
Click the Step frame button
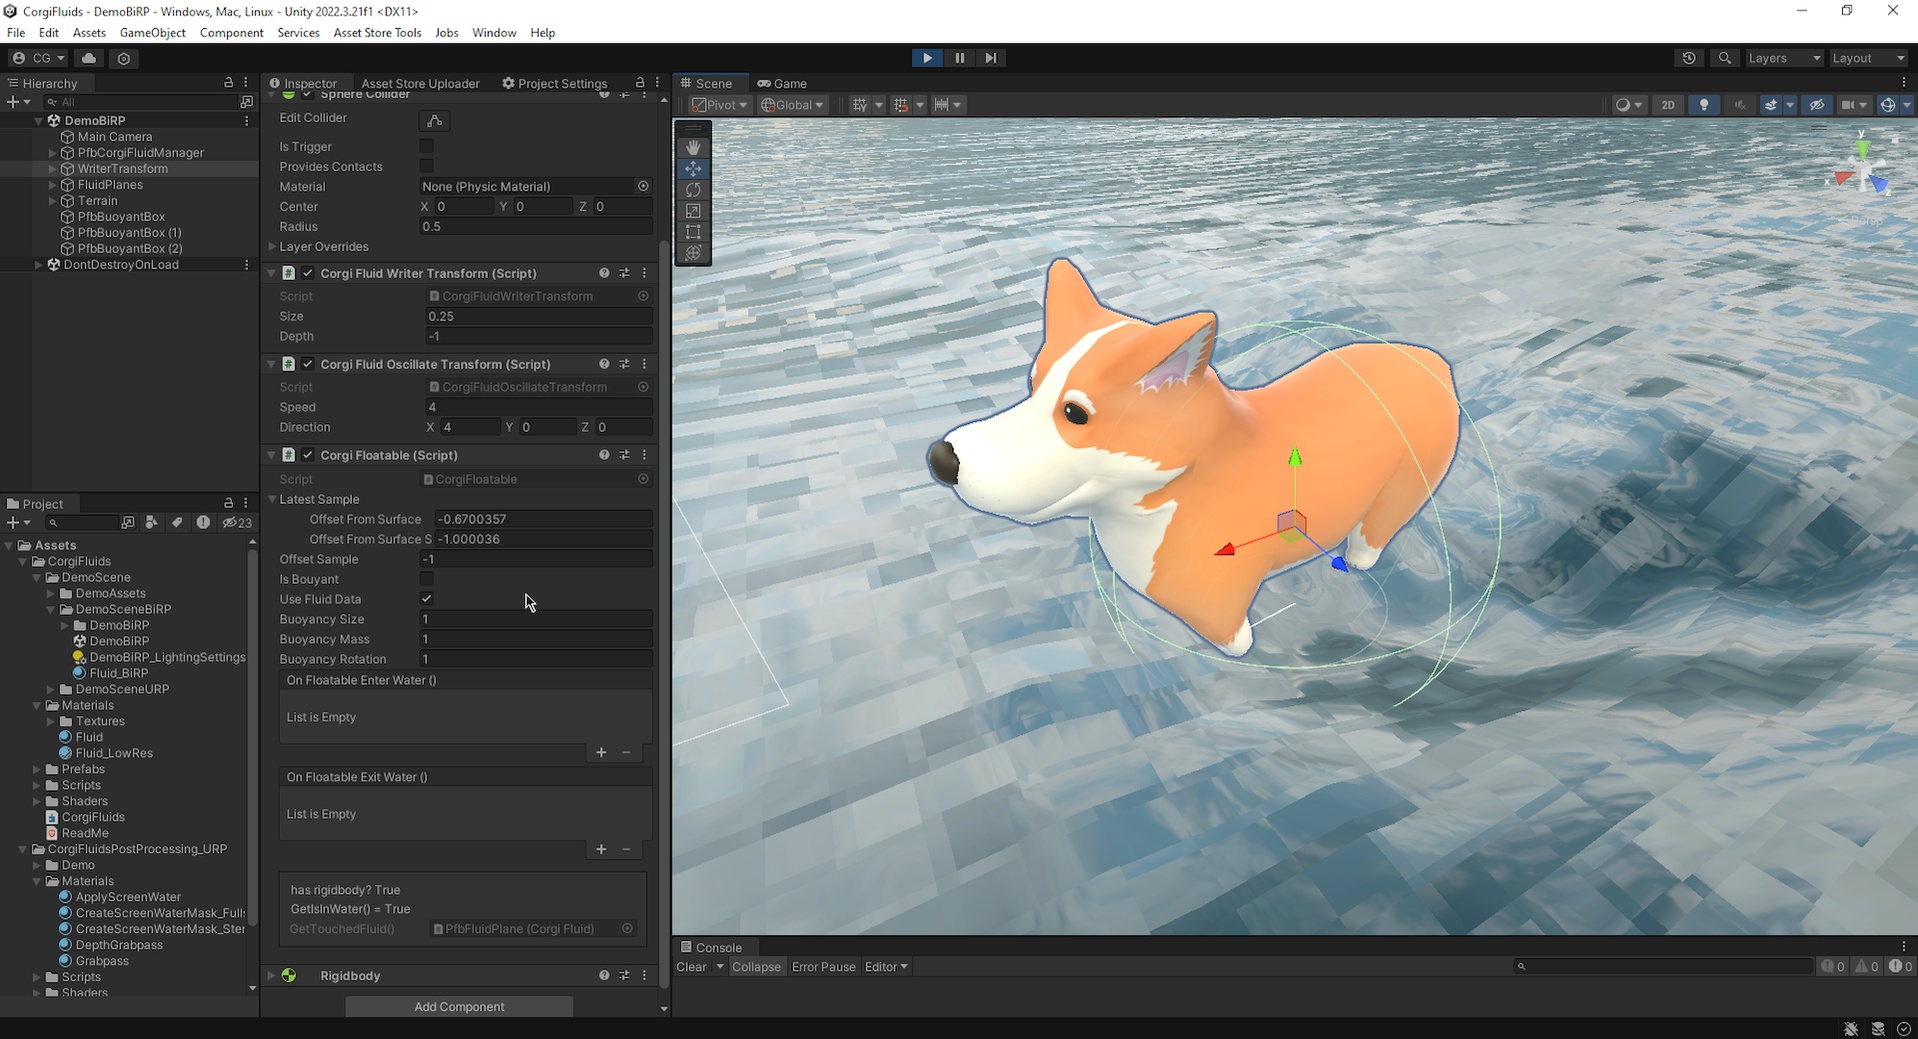coord(990,58)
